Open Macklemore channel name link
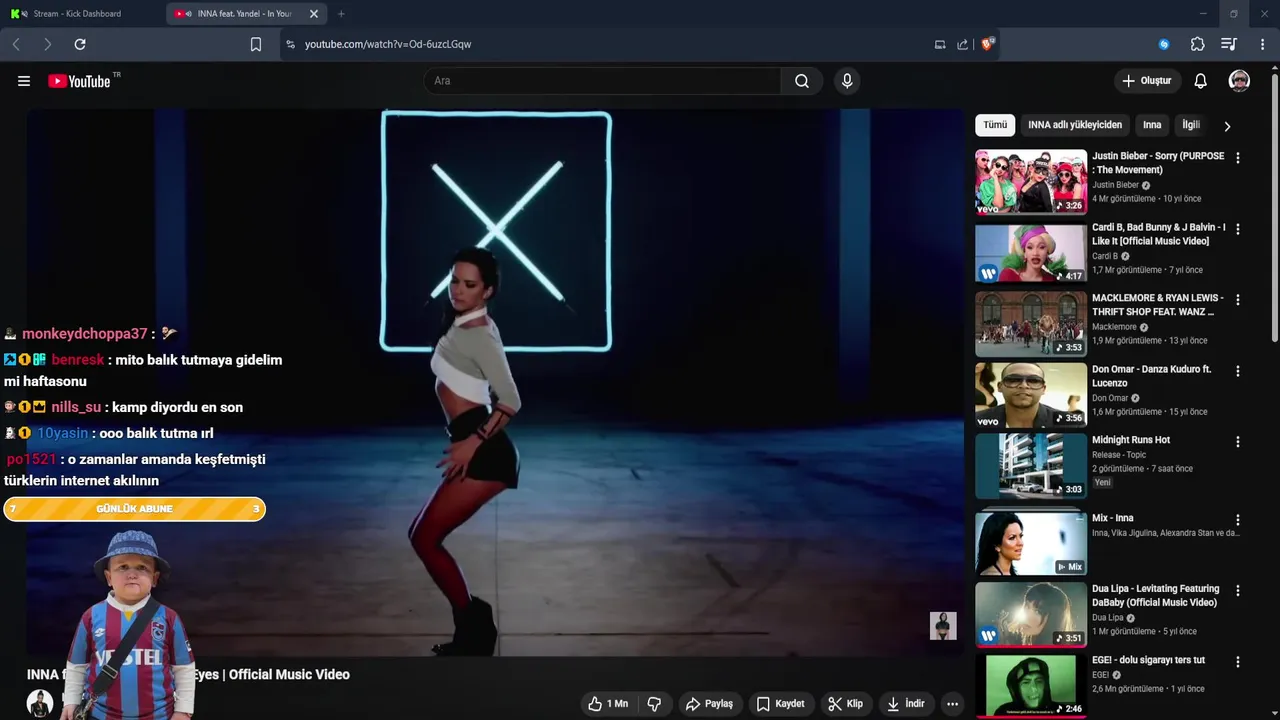 pos(1114,327)
